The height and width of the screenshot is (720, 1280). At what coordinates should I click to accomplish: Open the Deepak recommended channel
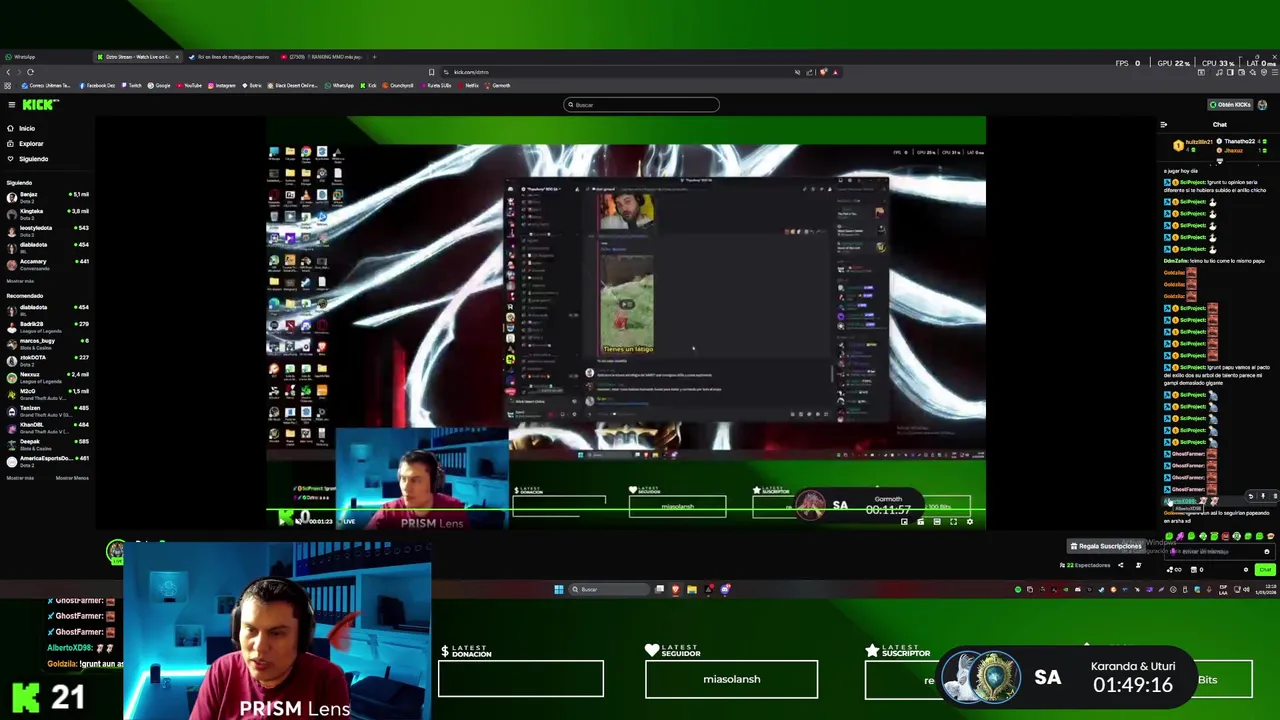tap(48, 444)
